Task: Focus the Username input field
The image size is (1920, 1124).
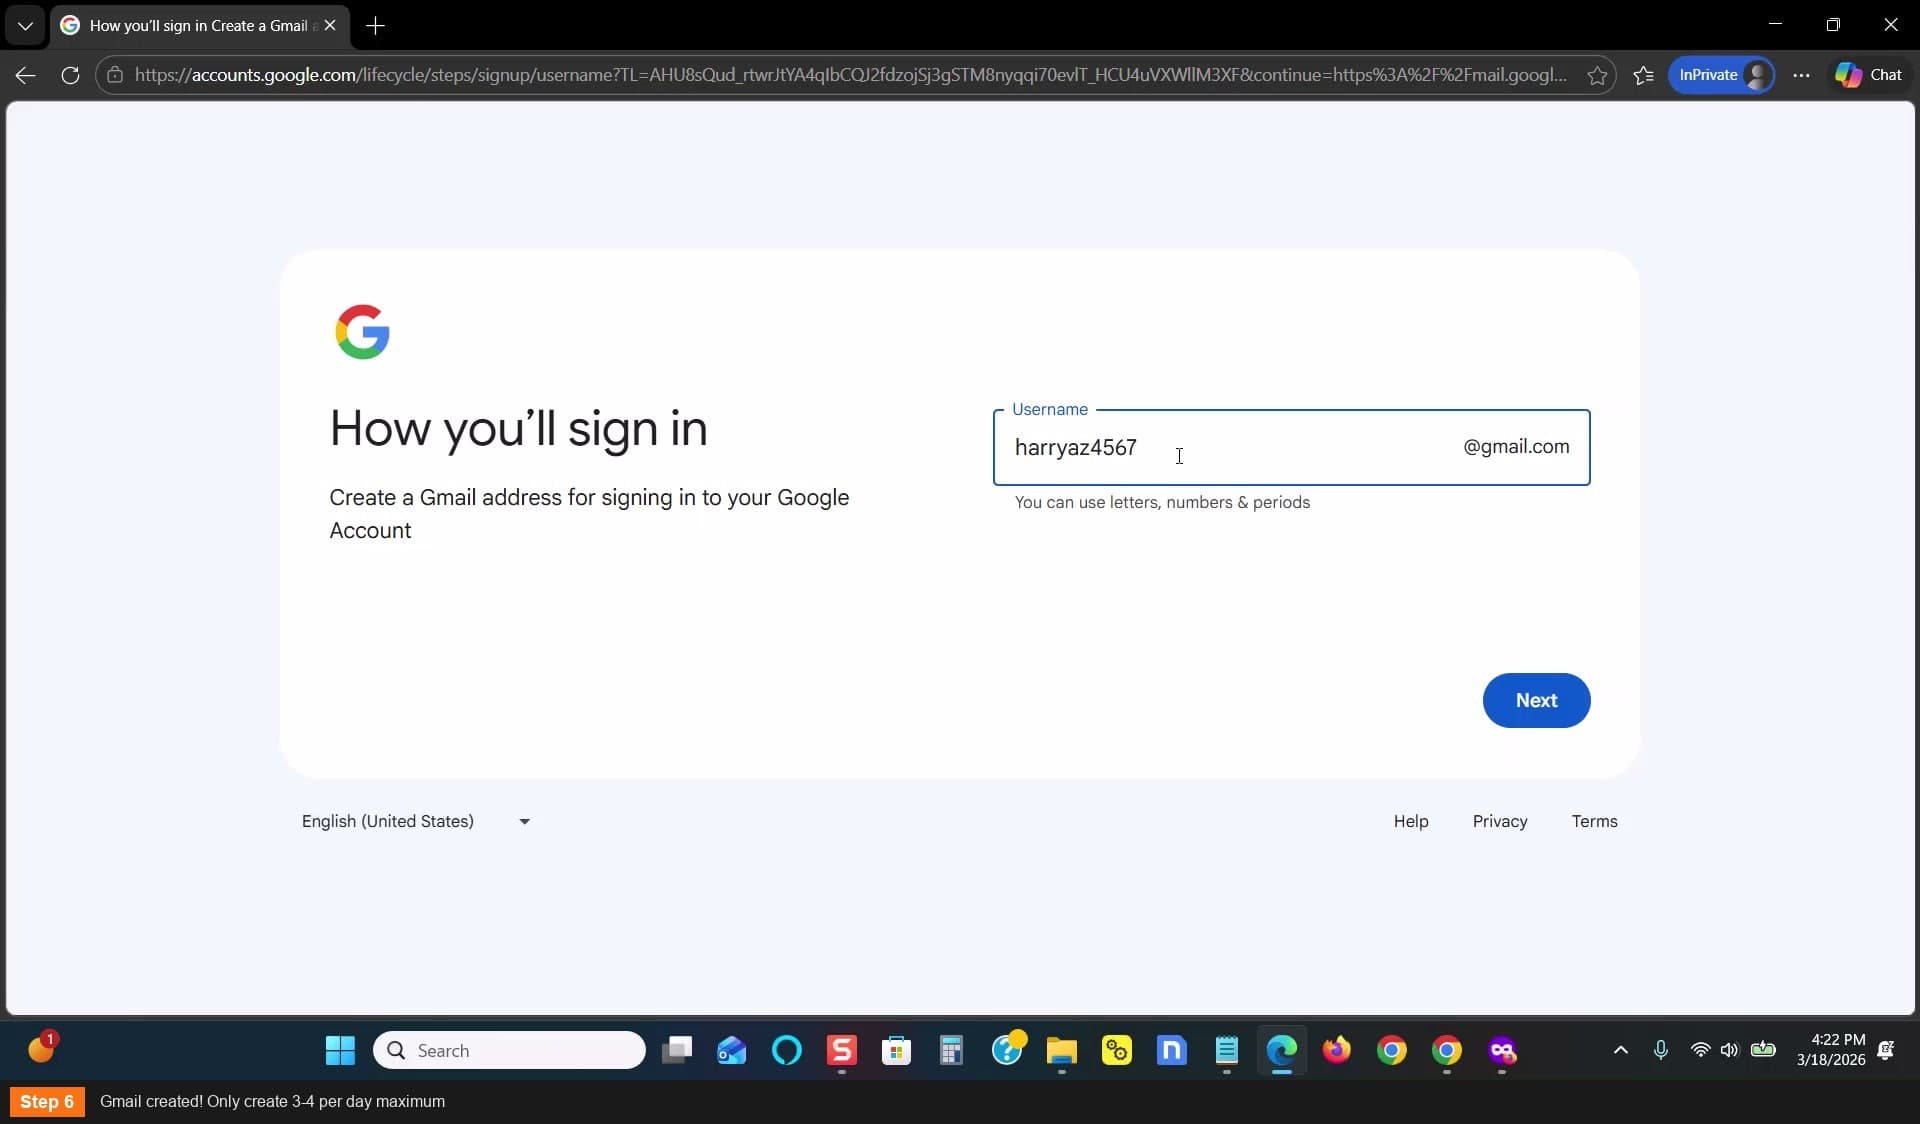Action: click(1291, 447)
